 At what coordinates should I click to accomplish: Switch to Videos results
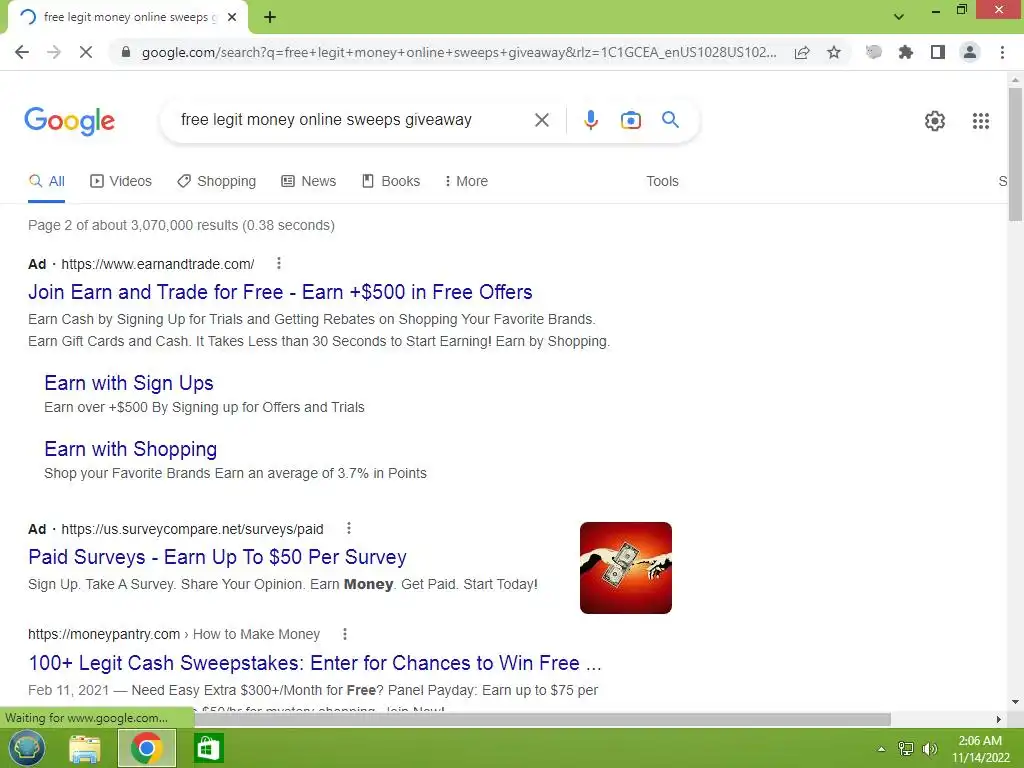(121, 182)
